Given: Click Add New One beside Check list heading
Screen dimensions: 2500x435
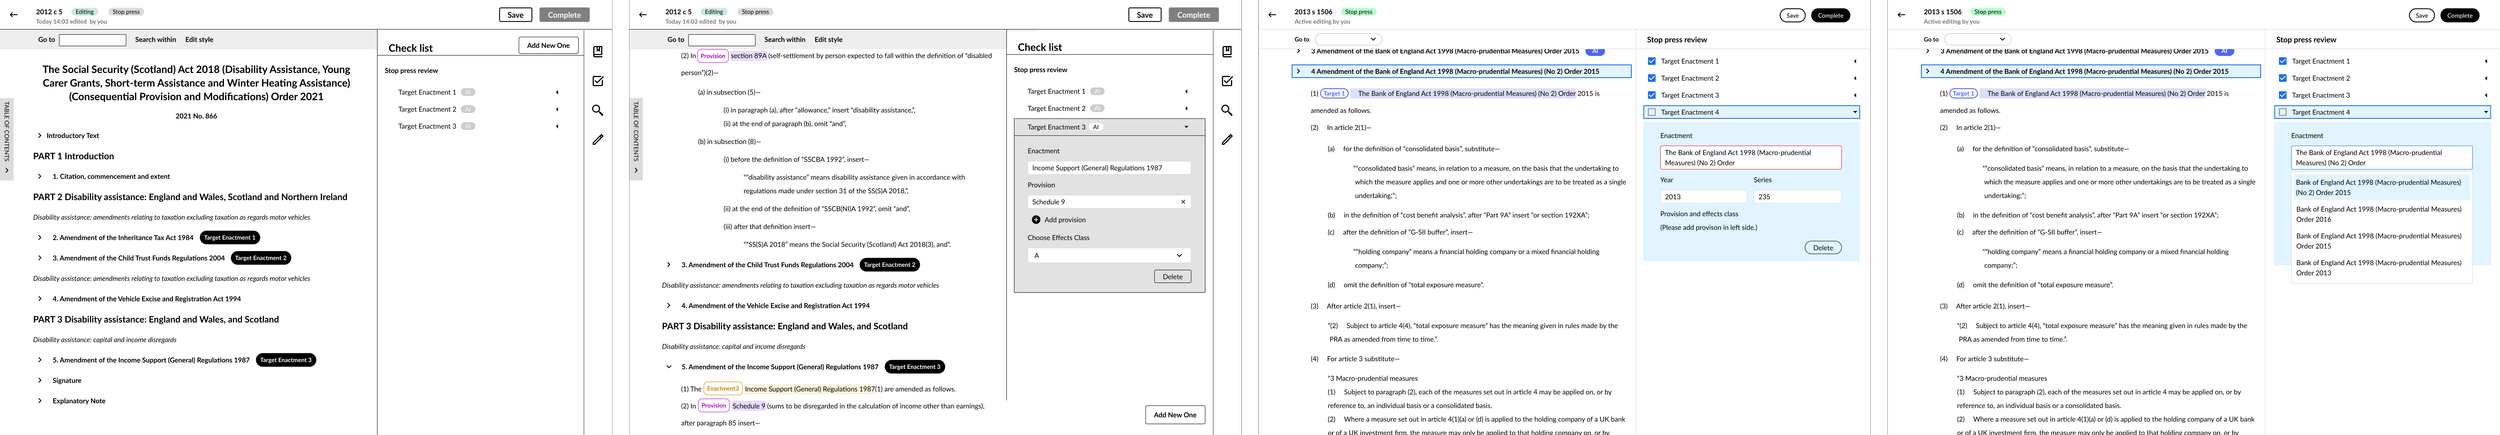Looking at the screenshot, I should (548, 45).
